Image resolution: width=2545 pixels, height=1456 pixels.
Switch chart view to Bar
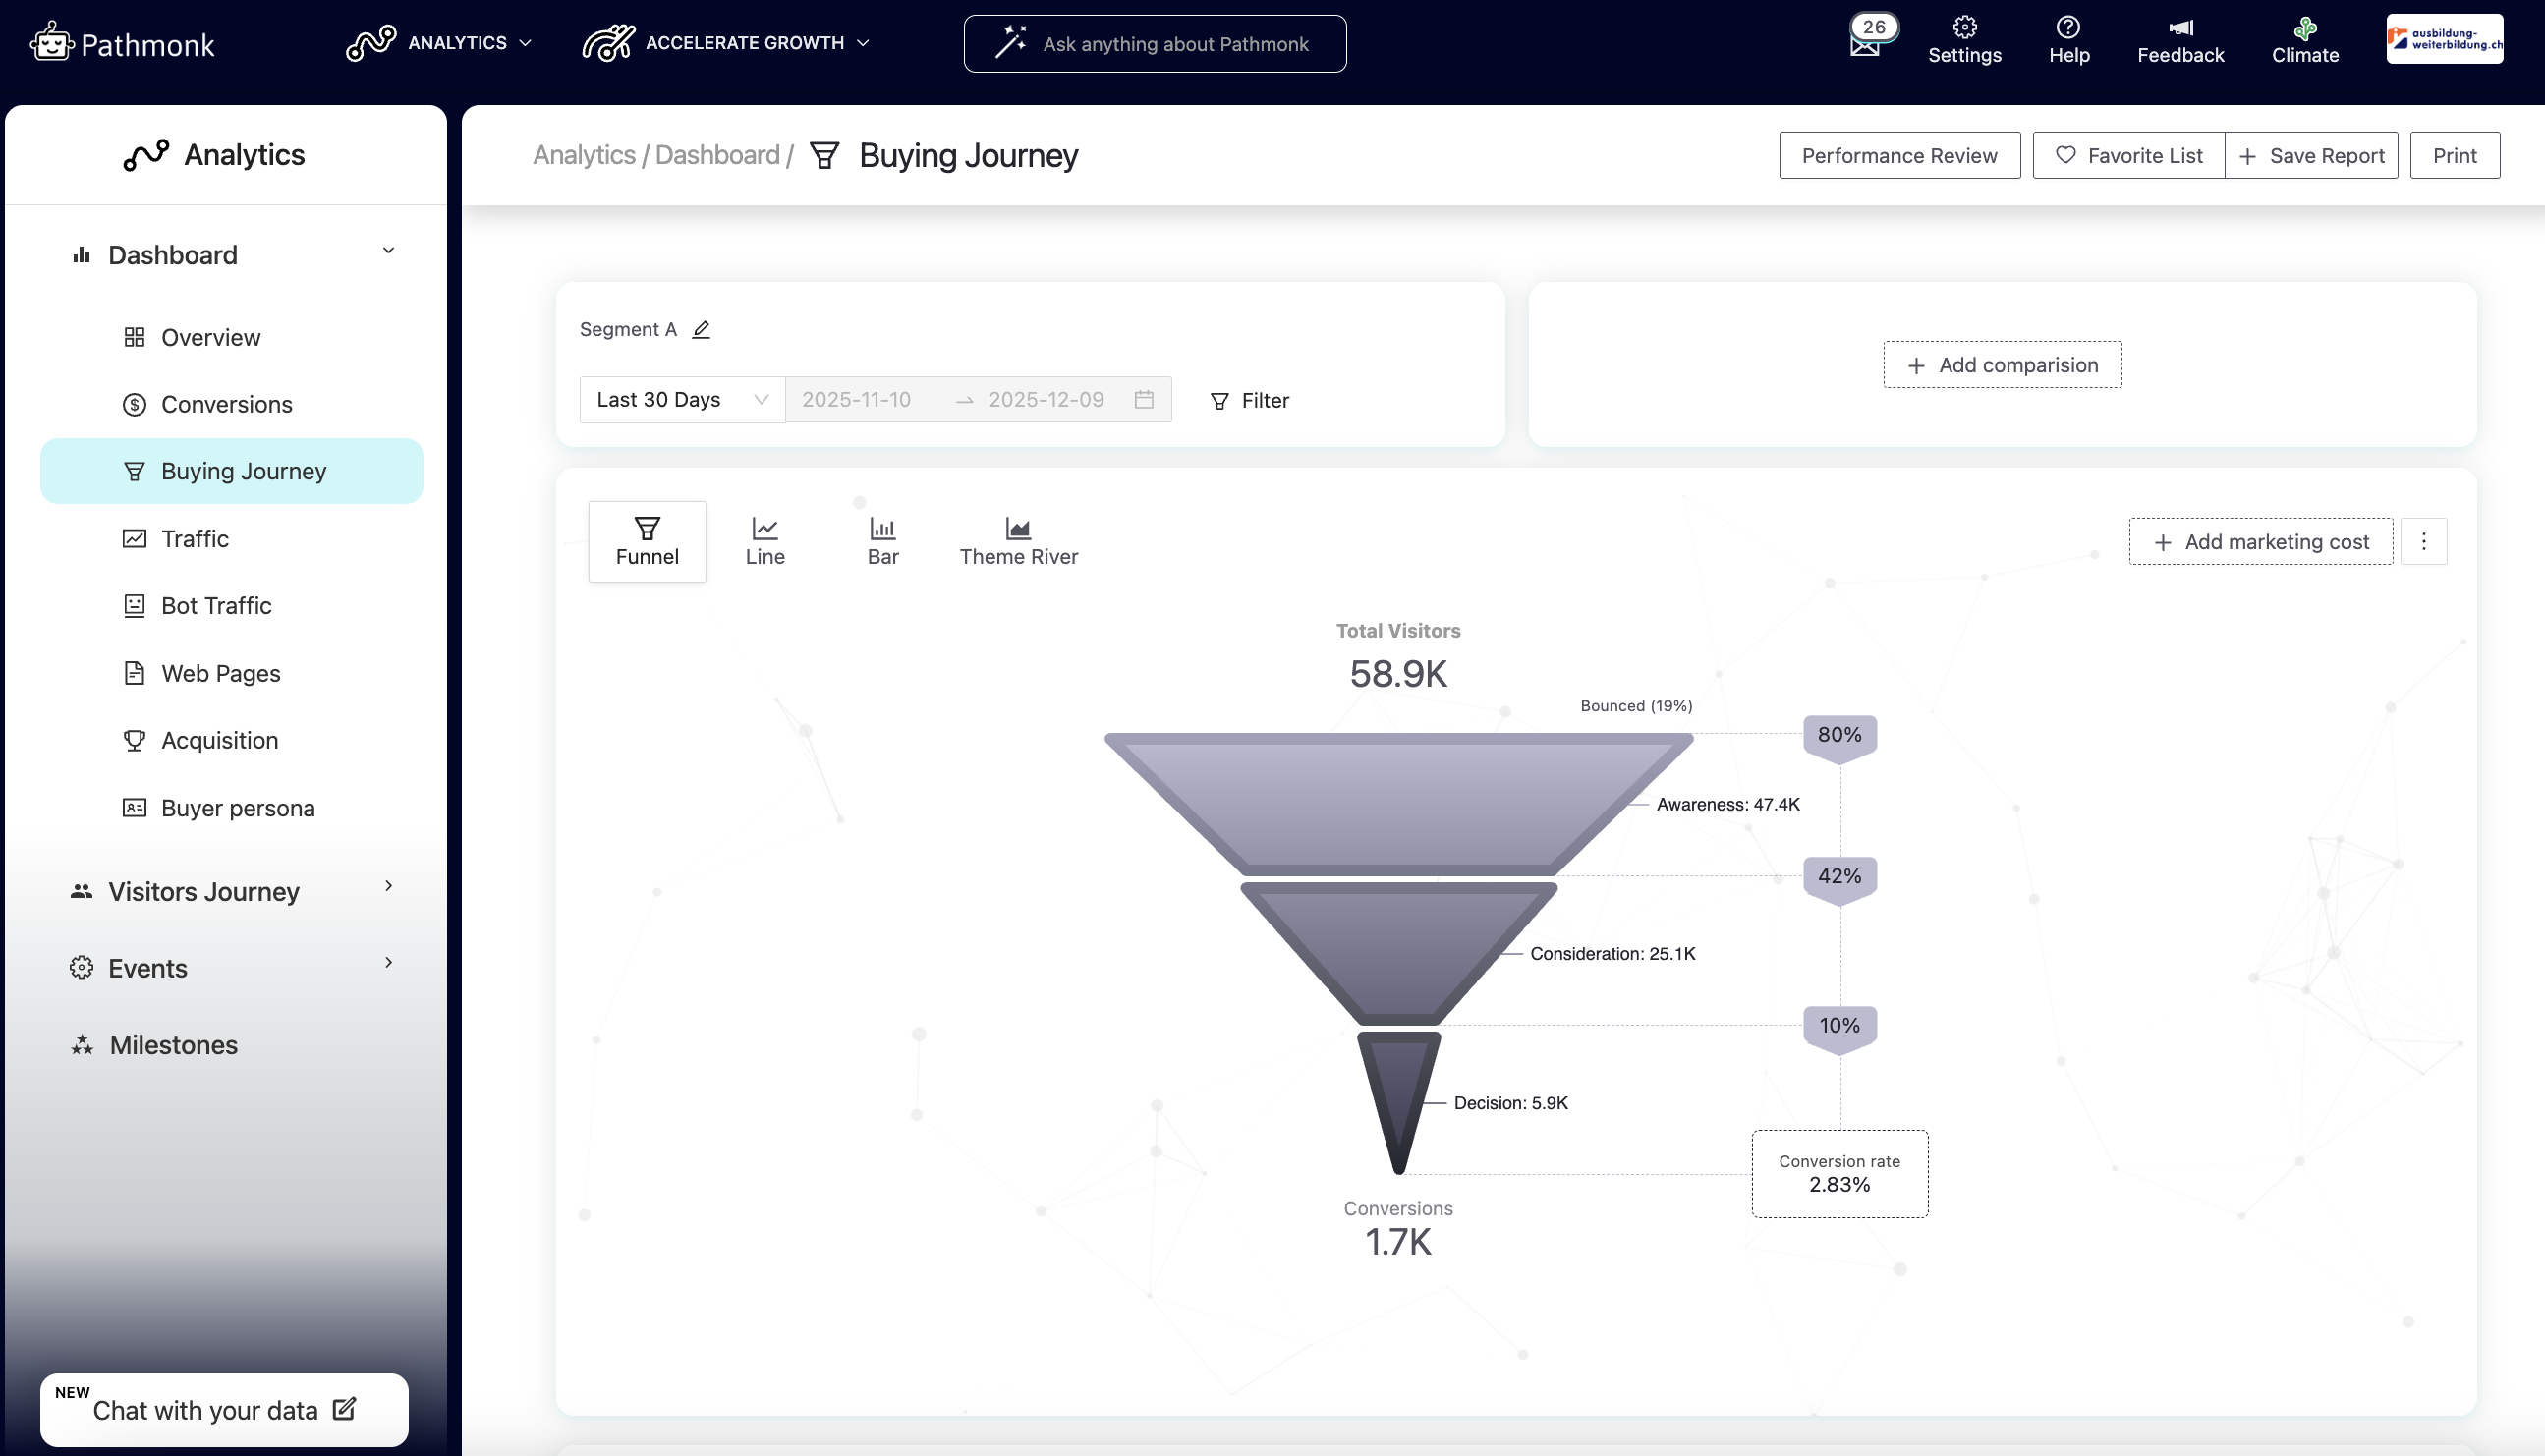point(882,541)
